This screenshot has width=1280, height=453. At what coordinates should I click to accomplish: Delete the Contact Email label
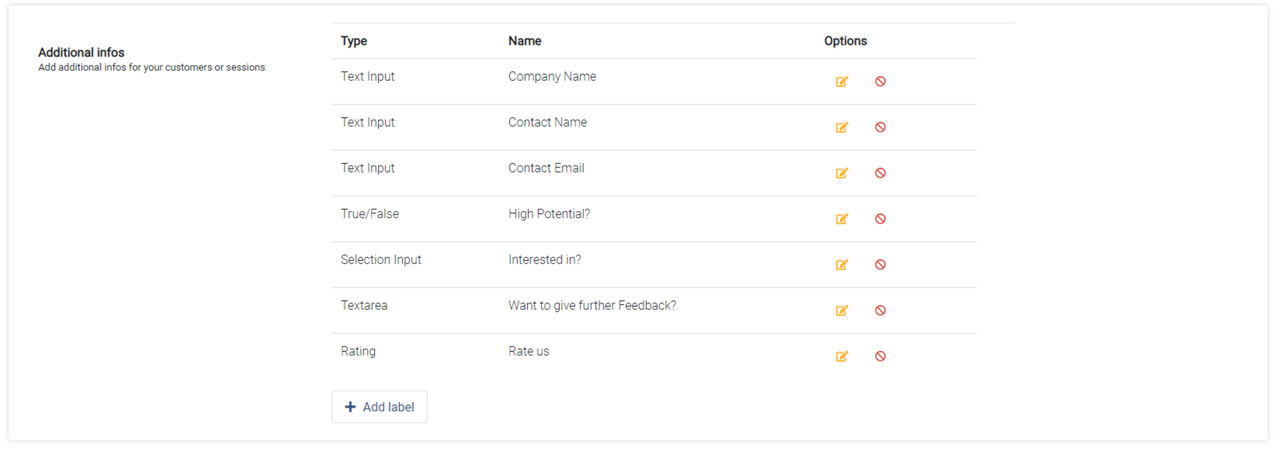point(880,173)
